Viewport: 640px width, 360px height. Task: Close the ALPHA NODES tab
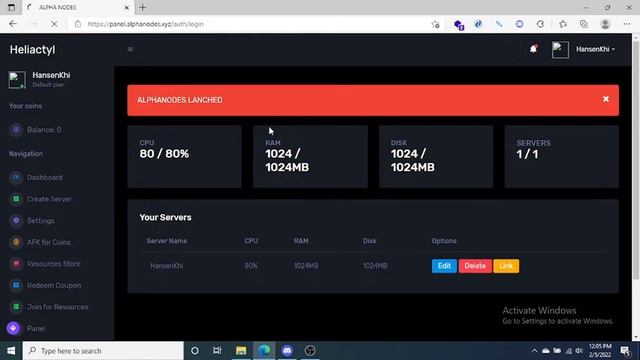click(x=127, y=7)
